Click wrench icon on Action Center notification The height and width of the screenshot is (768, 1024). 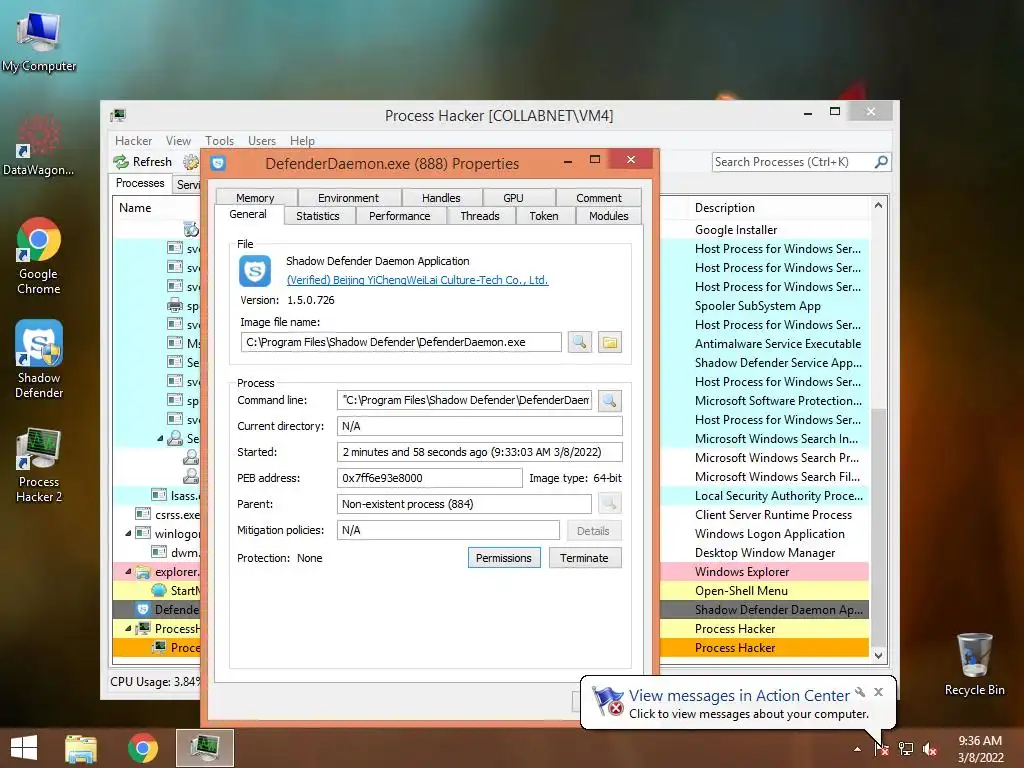click(859, 692)
